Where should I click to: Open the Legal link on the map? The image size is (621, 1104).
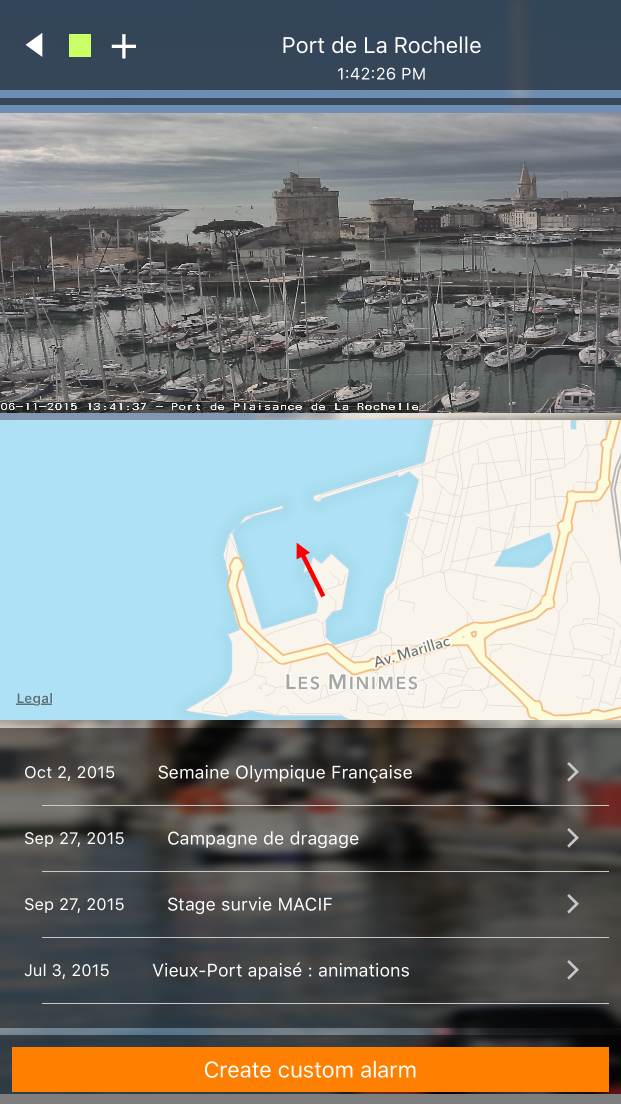[34, 698]
